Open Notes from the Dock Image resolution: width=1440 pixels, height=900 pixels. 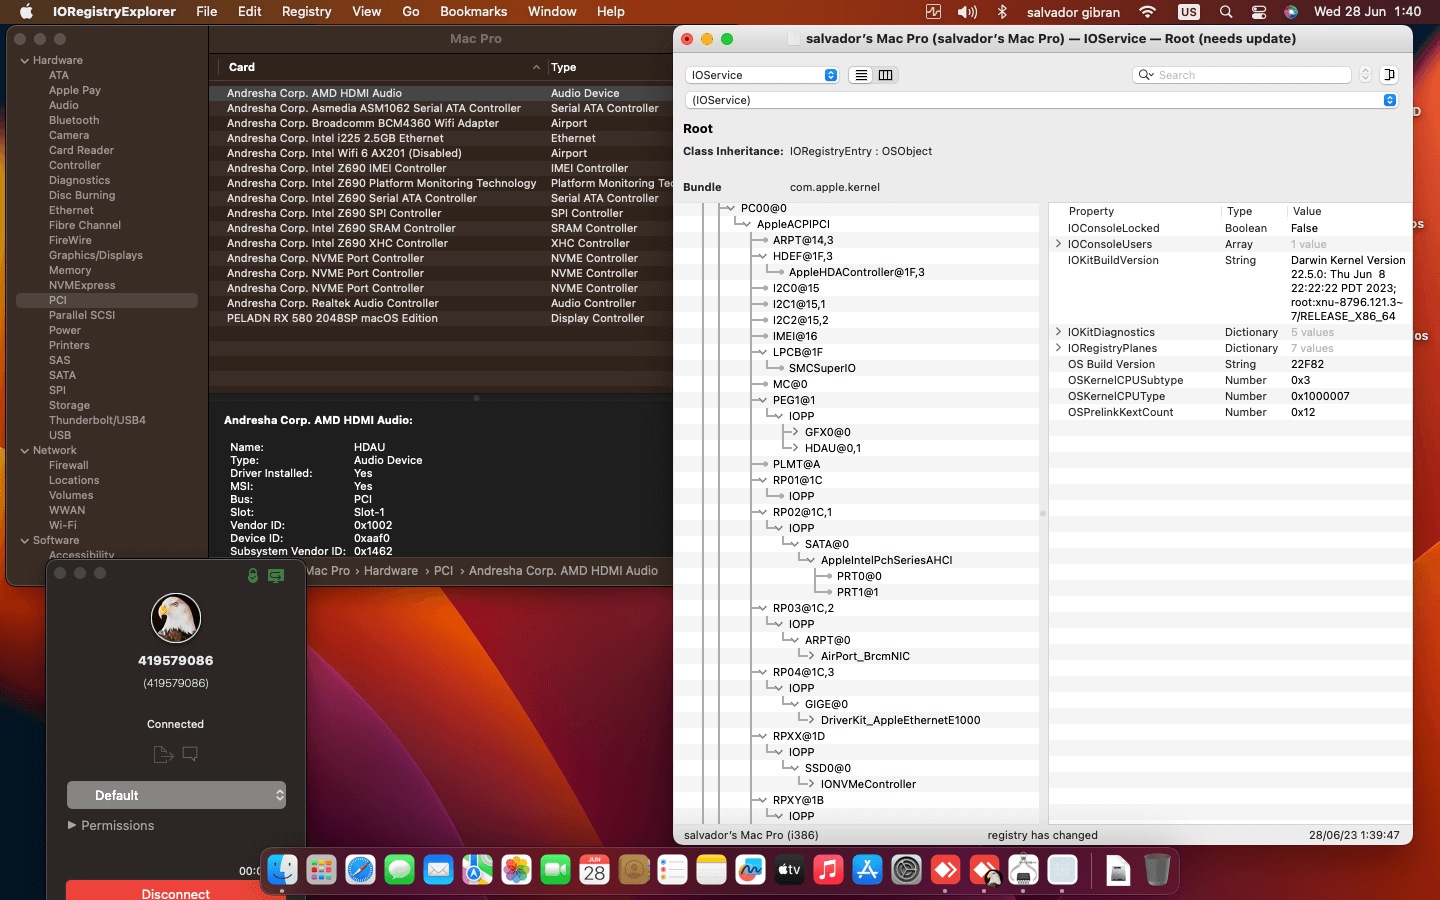coord(711,870)
